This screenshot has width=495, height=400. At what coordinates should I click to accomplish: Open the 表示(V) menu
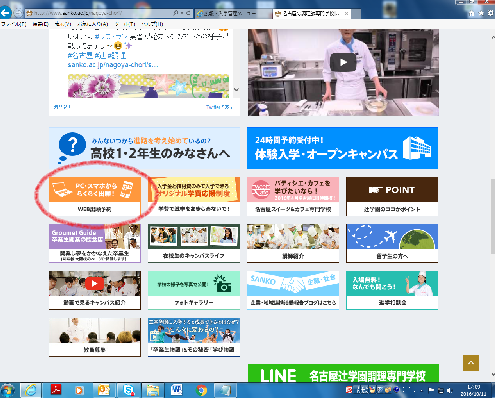pyautogui.click(x=63, y=24)
